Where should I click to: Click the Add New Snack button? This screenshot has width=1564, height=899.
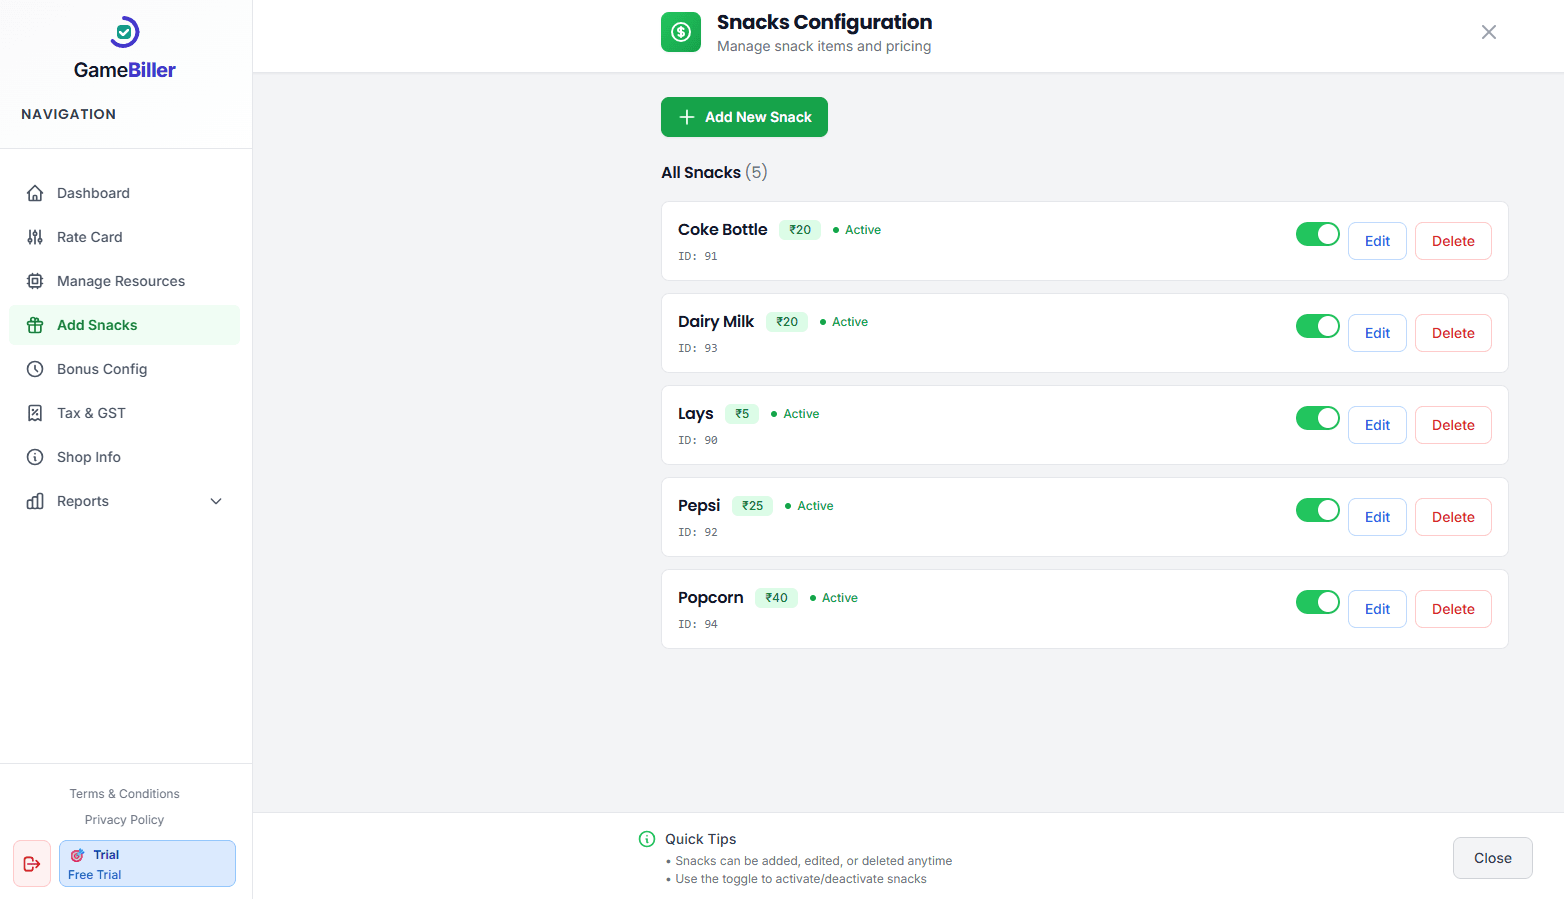click(x=744, y=117)
